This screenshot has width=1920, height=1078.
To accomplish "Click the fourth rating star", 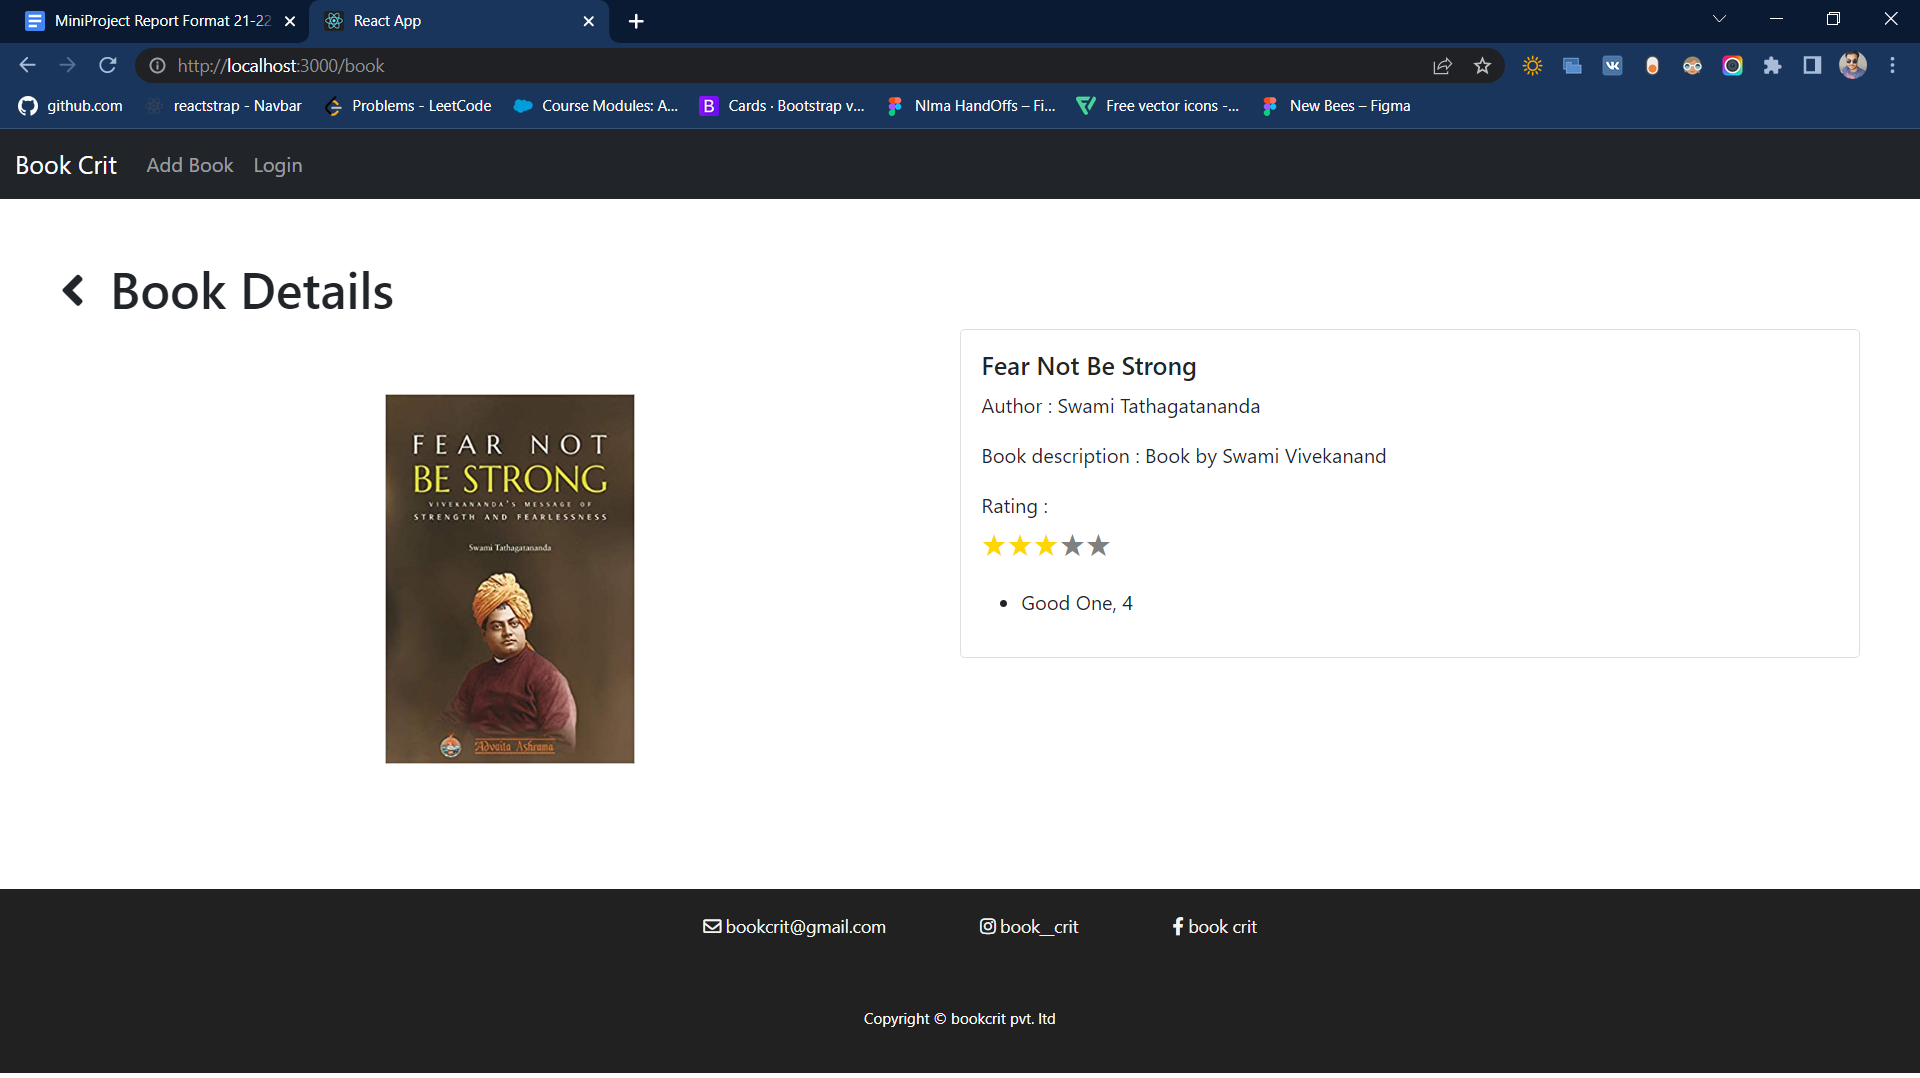I will (1072, 546).
